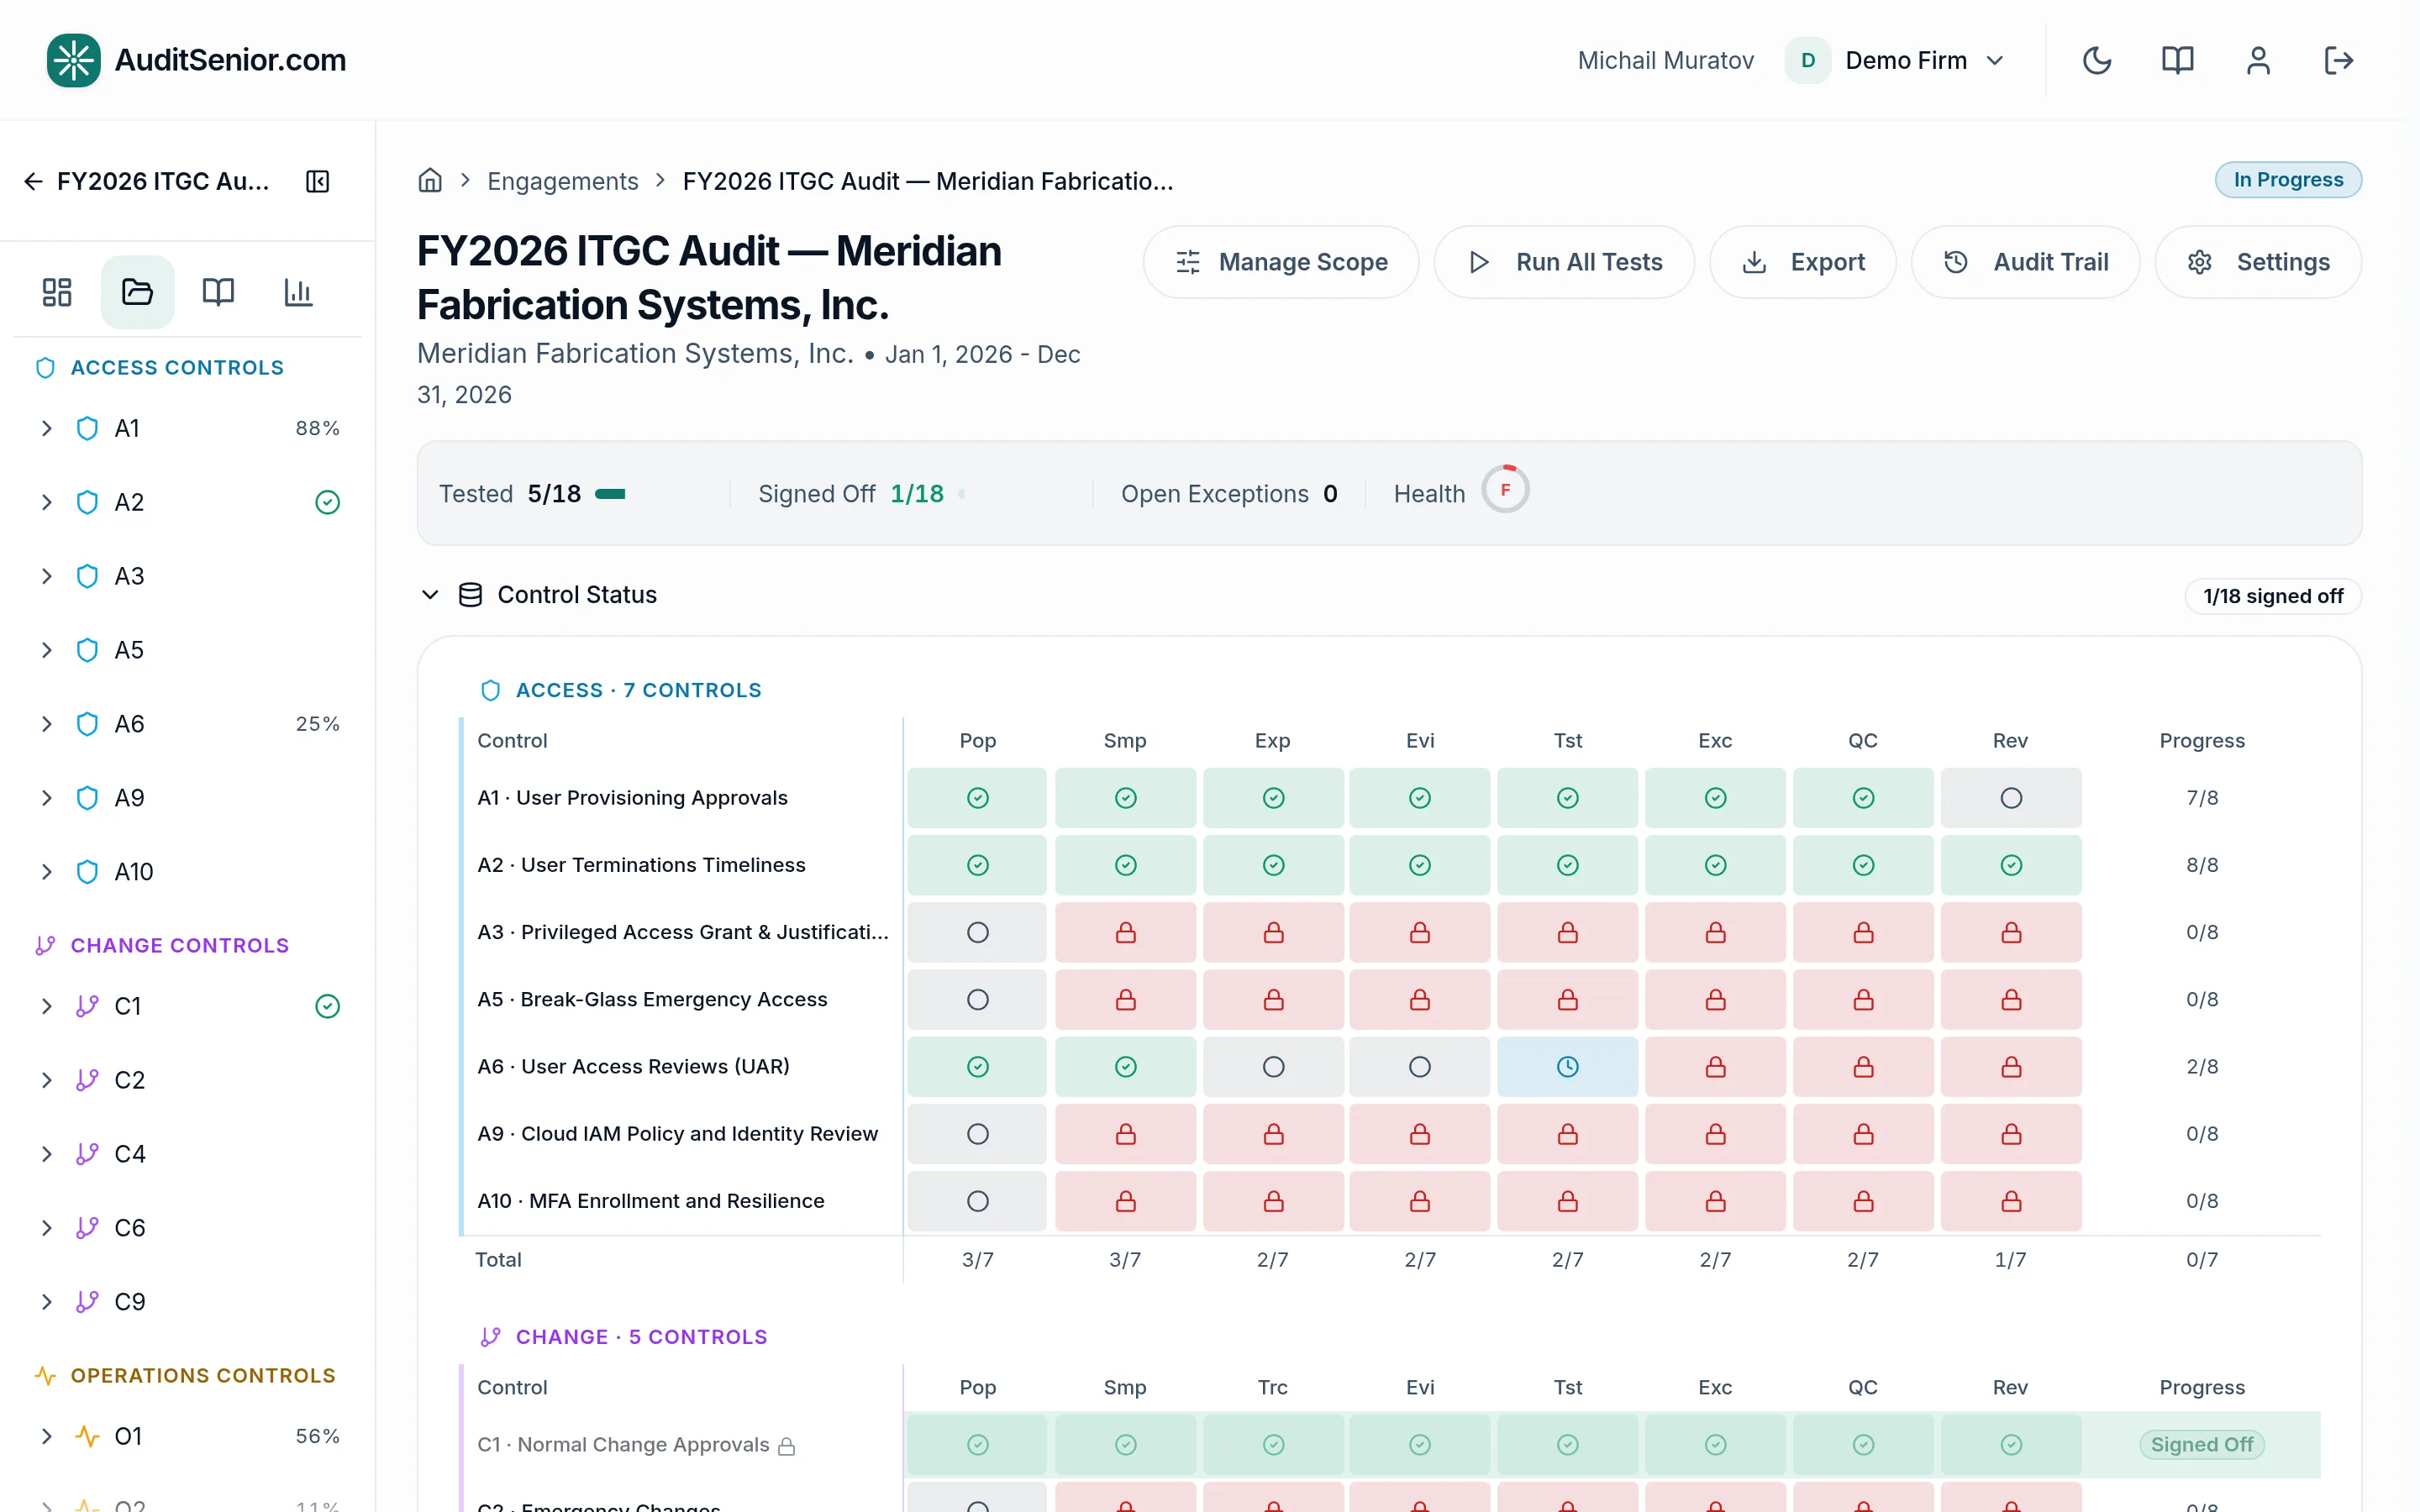Image resolution: width=2420 pixels, height=1512 pixels.
Task: Toggle dark mode moon icon
Action: [2097, 60]
